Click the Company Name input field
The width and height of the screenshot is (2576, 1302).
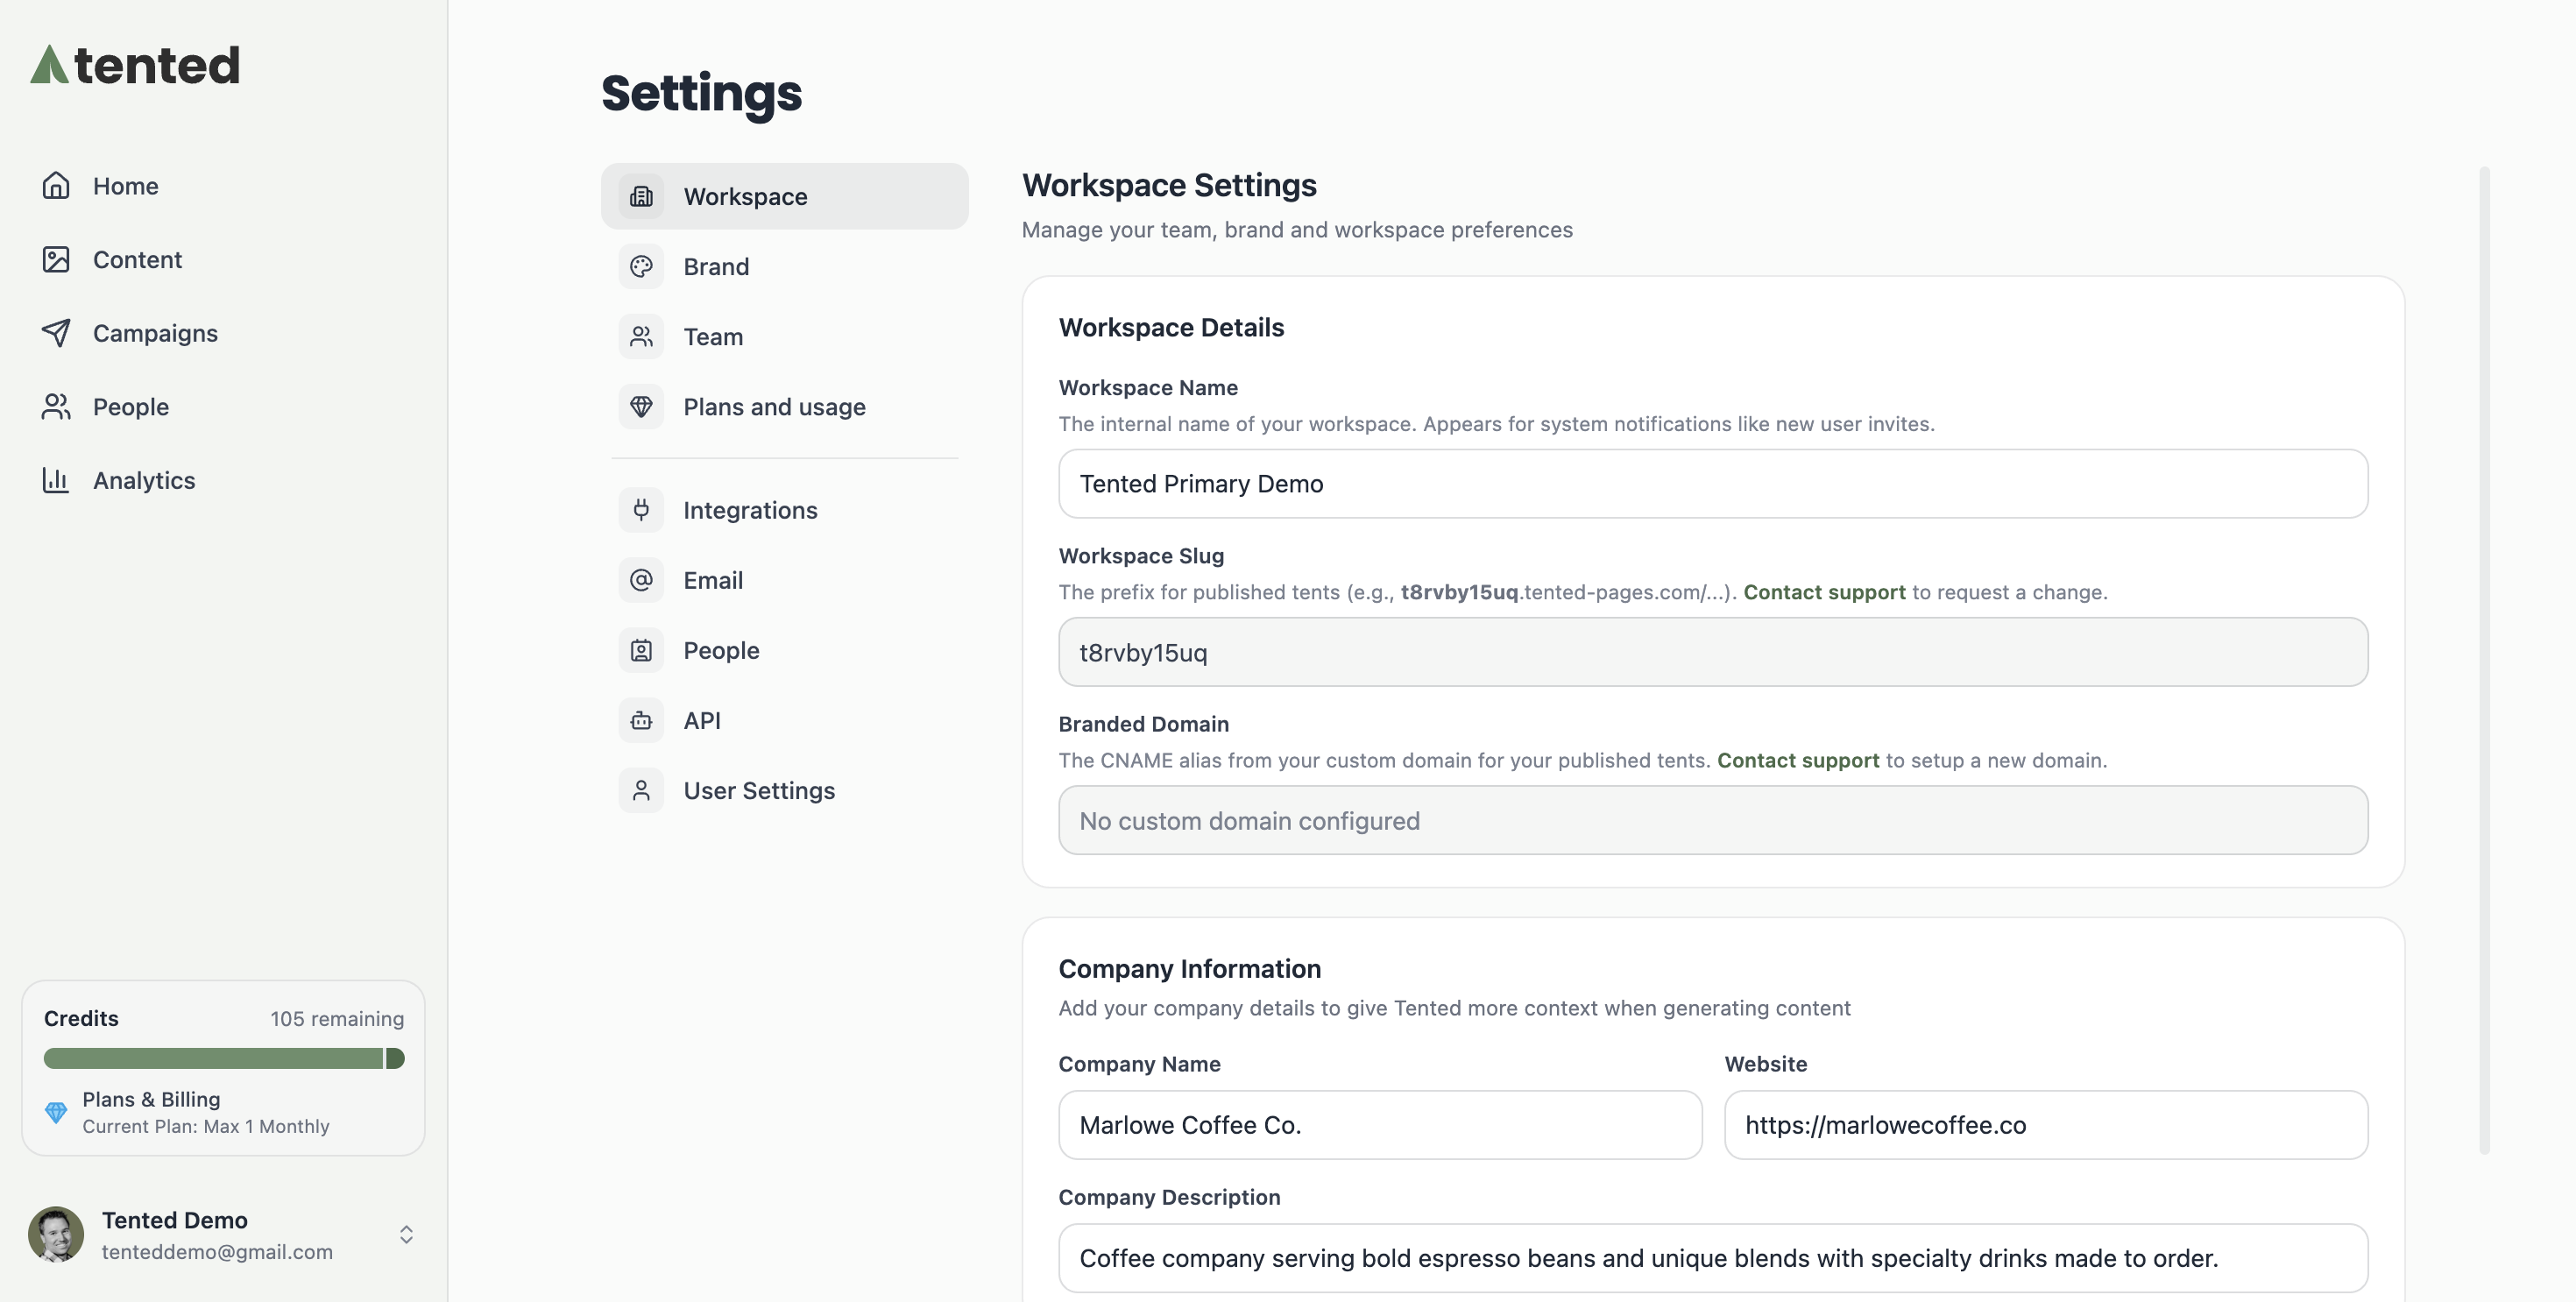1380,1125
